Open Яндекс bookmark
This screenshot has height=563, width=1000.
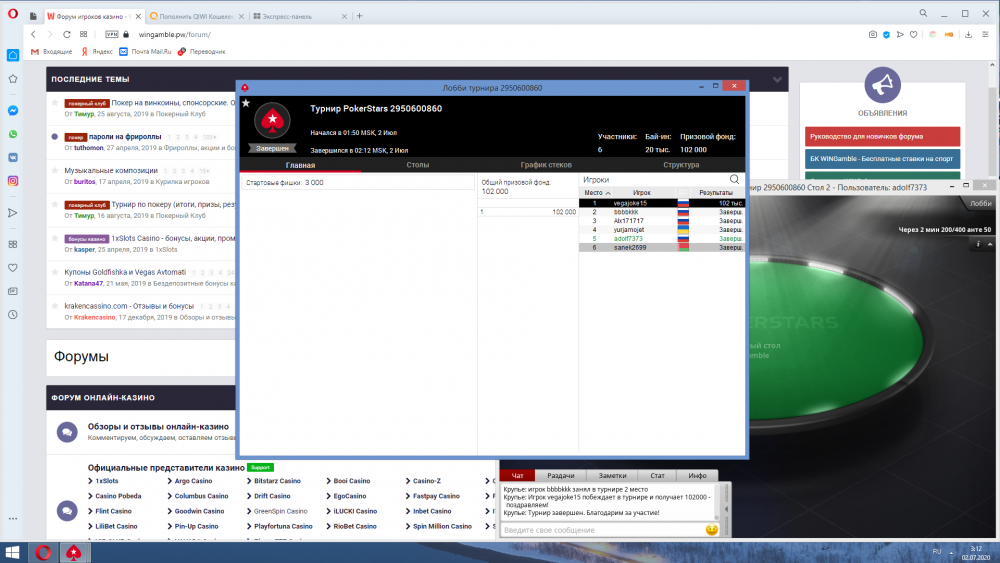tap(96, 52)
